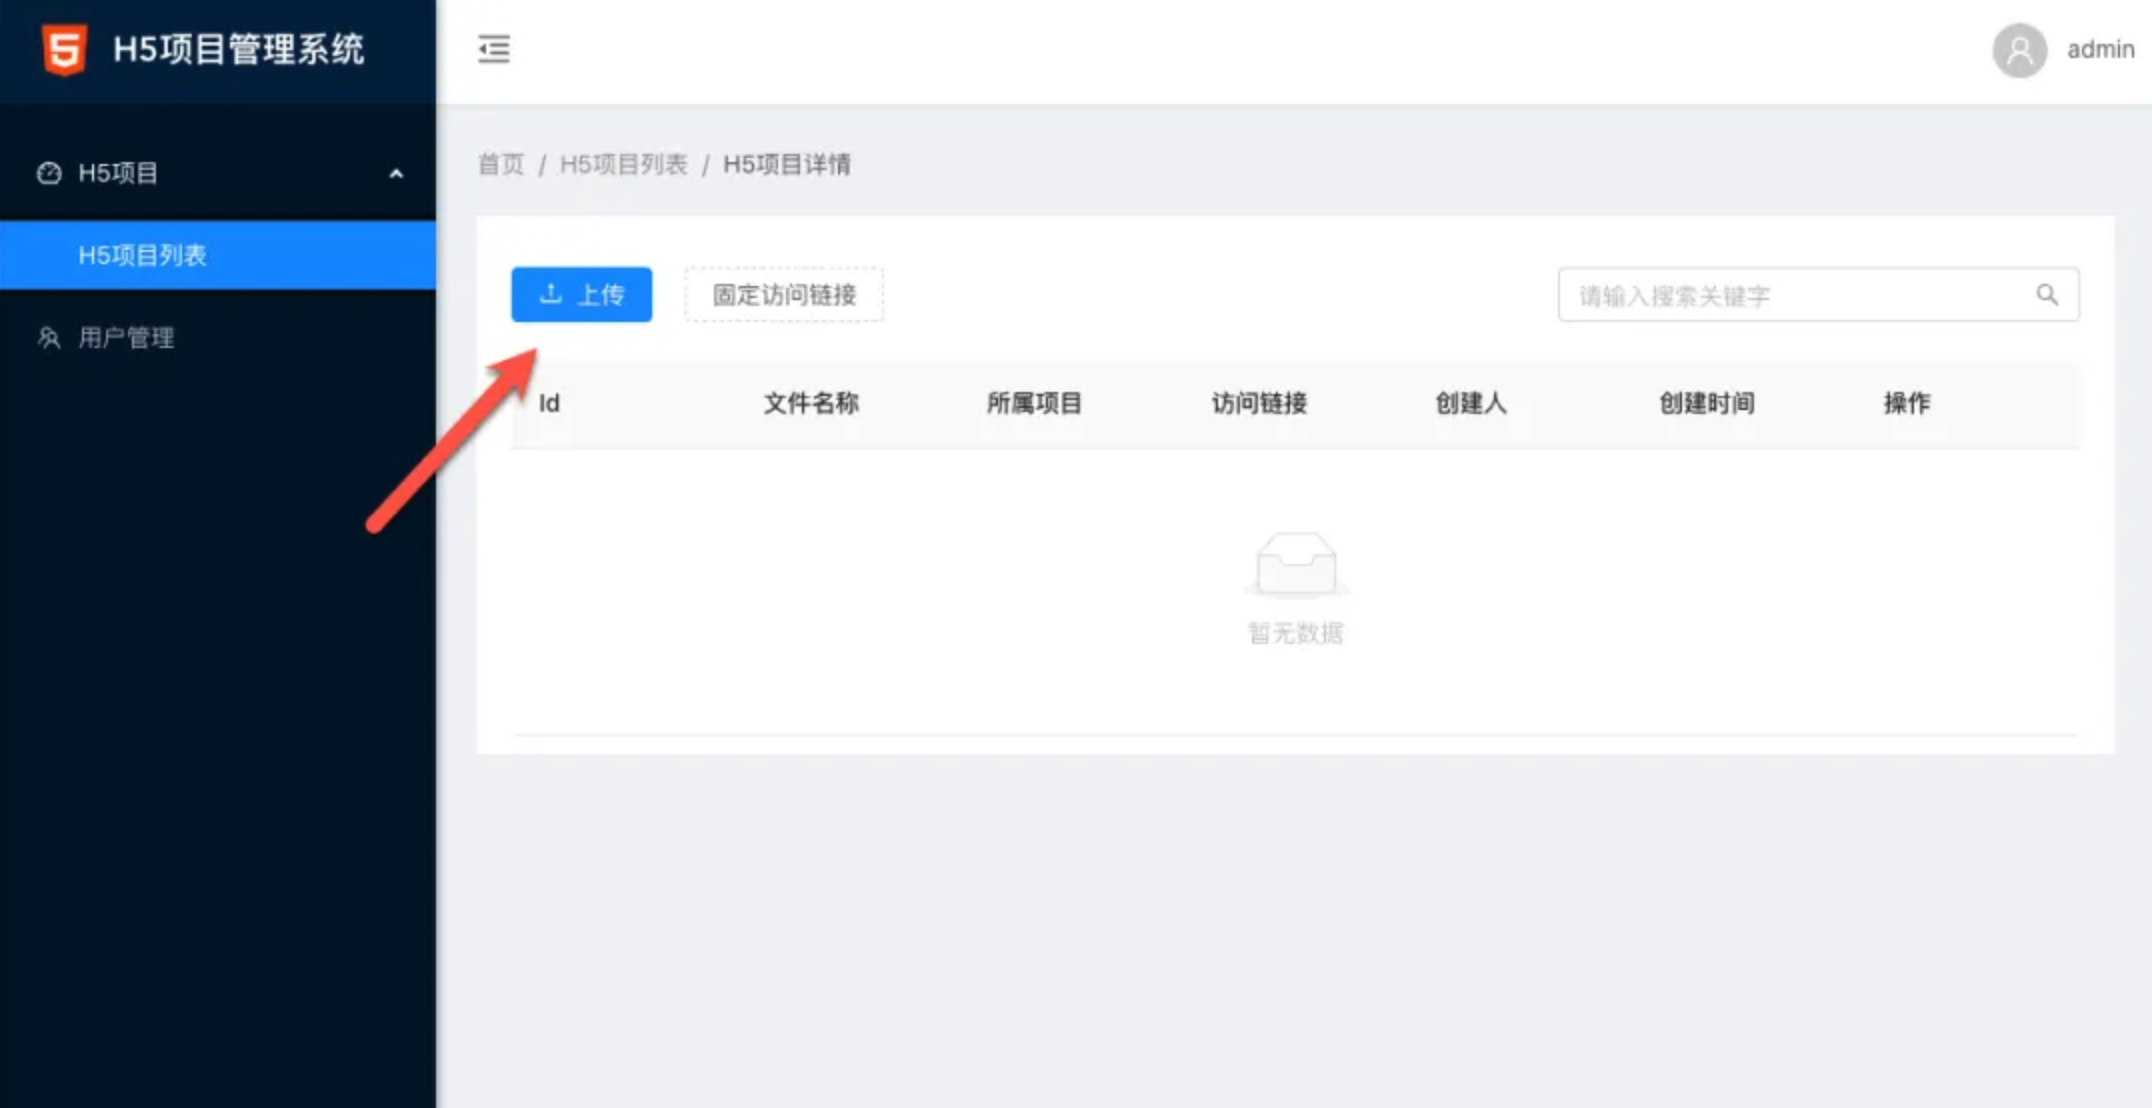2152x1108 pixels.
Task: Open 用户管理 menu item
Action: click(x=126, y=338)
